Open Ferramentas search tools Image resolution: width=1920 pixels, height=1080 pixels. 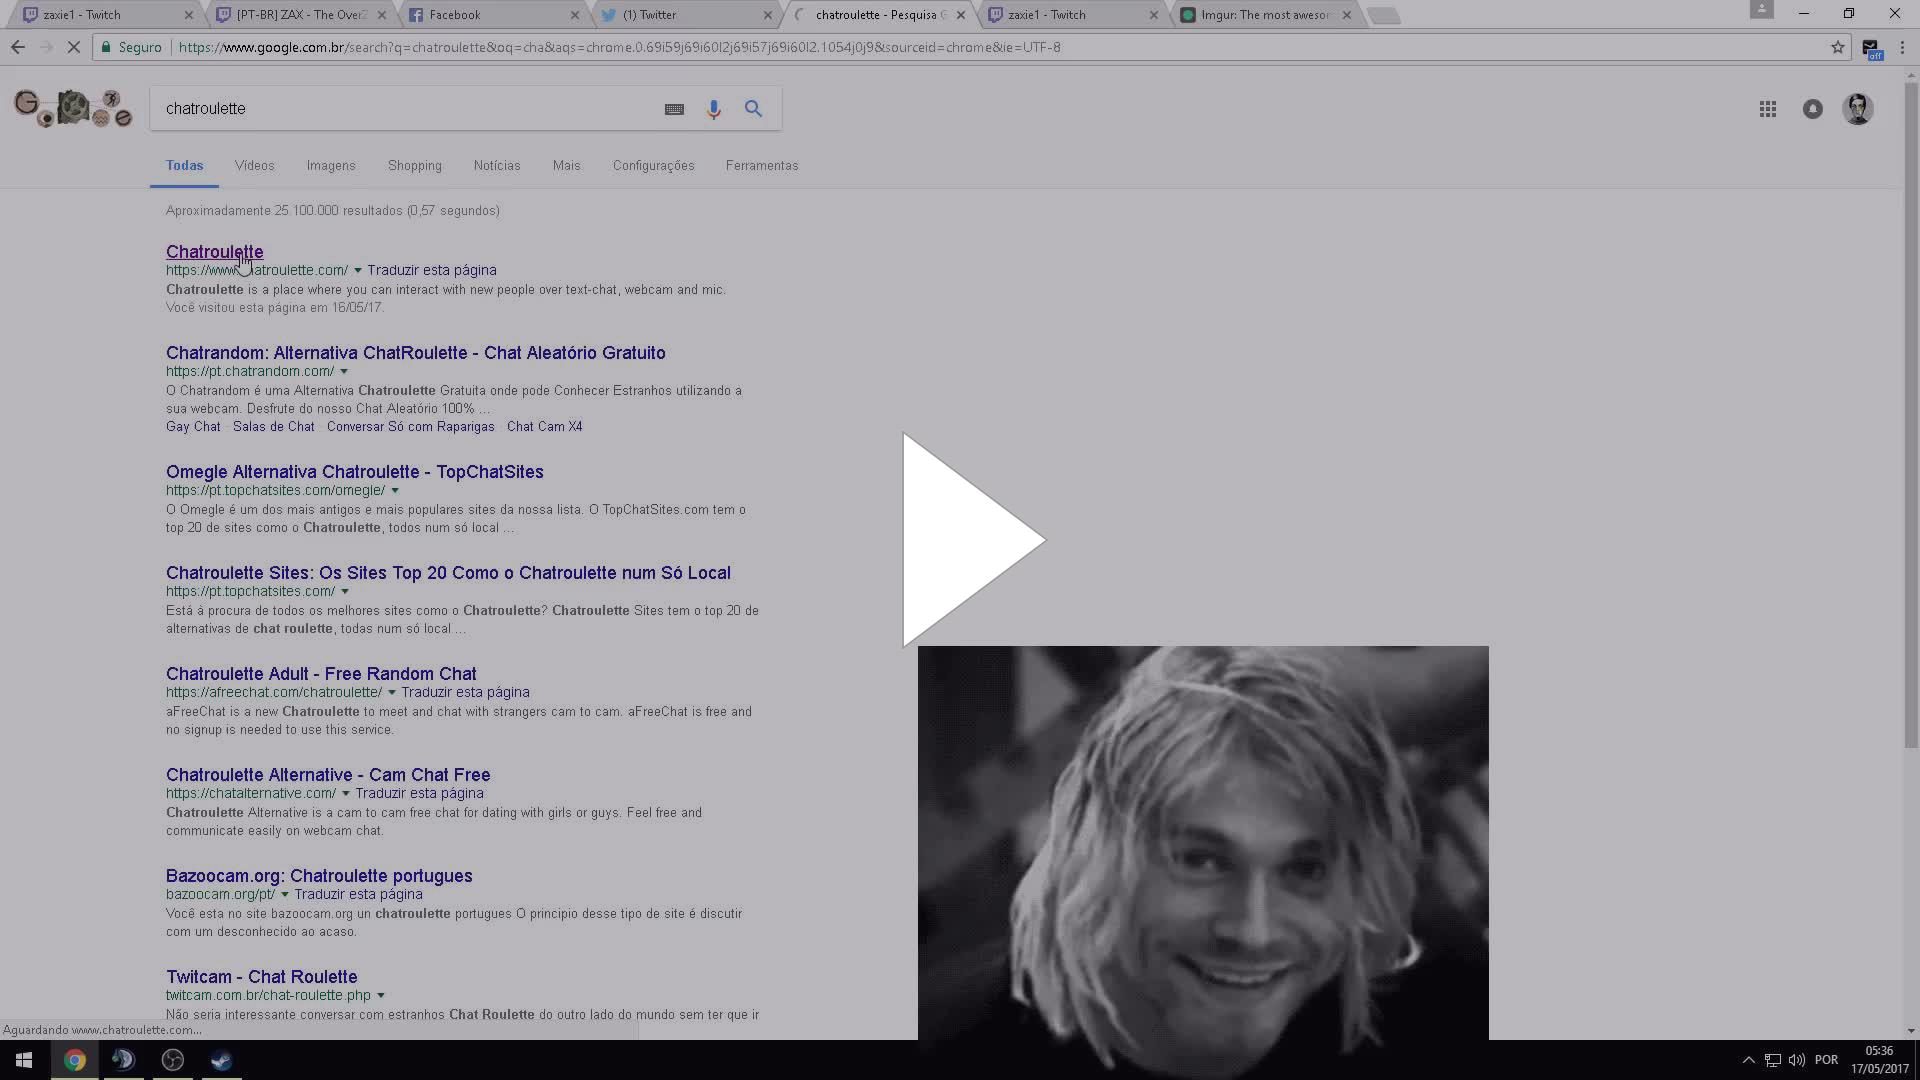pyautogui.click(x=762, y=166)
